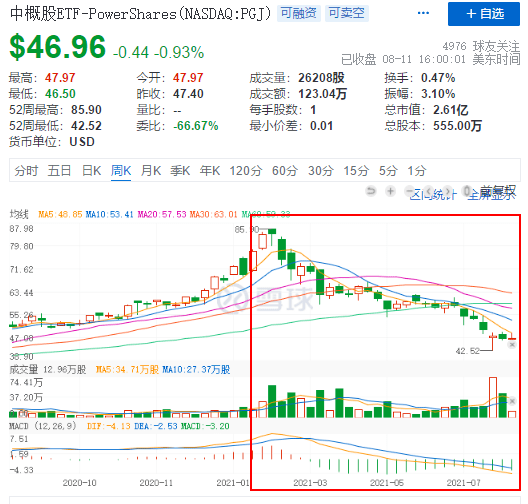Click the 委比 -66.67% value

click(x=196, y=126)
